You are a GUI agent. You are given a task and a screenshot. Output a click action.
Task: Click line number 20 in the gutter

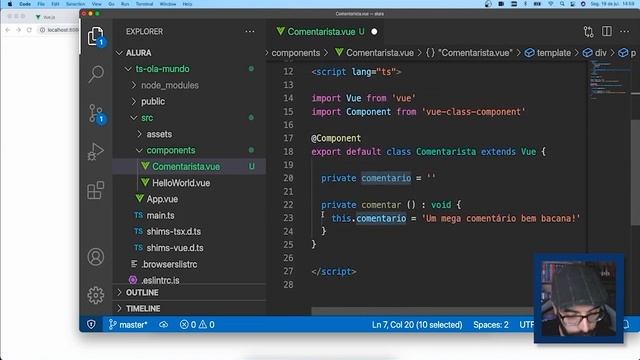pyautogui.click(x=288, y=178)
